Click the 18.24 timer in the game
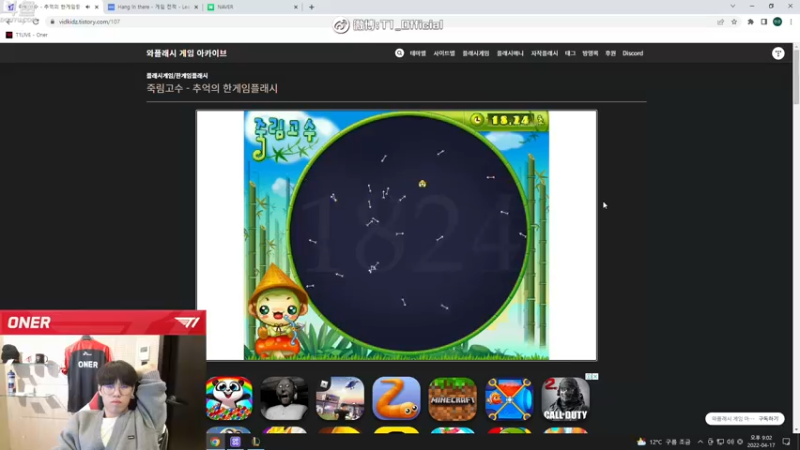 pos(510,120)
